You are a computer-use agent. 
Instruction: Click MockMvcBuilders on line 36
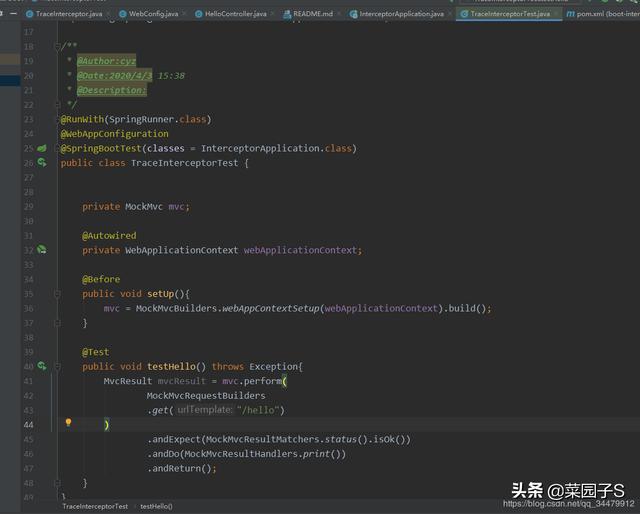[x=176, y=308]
